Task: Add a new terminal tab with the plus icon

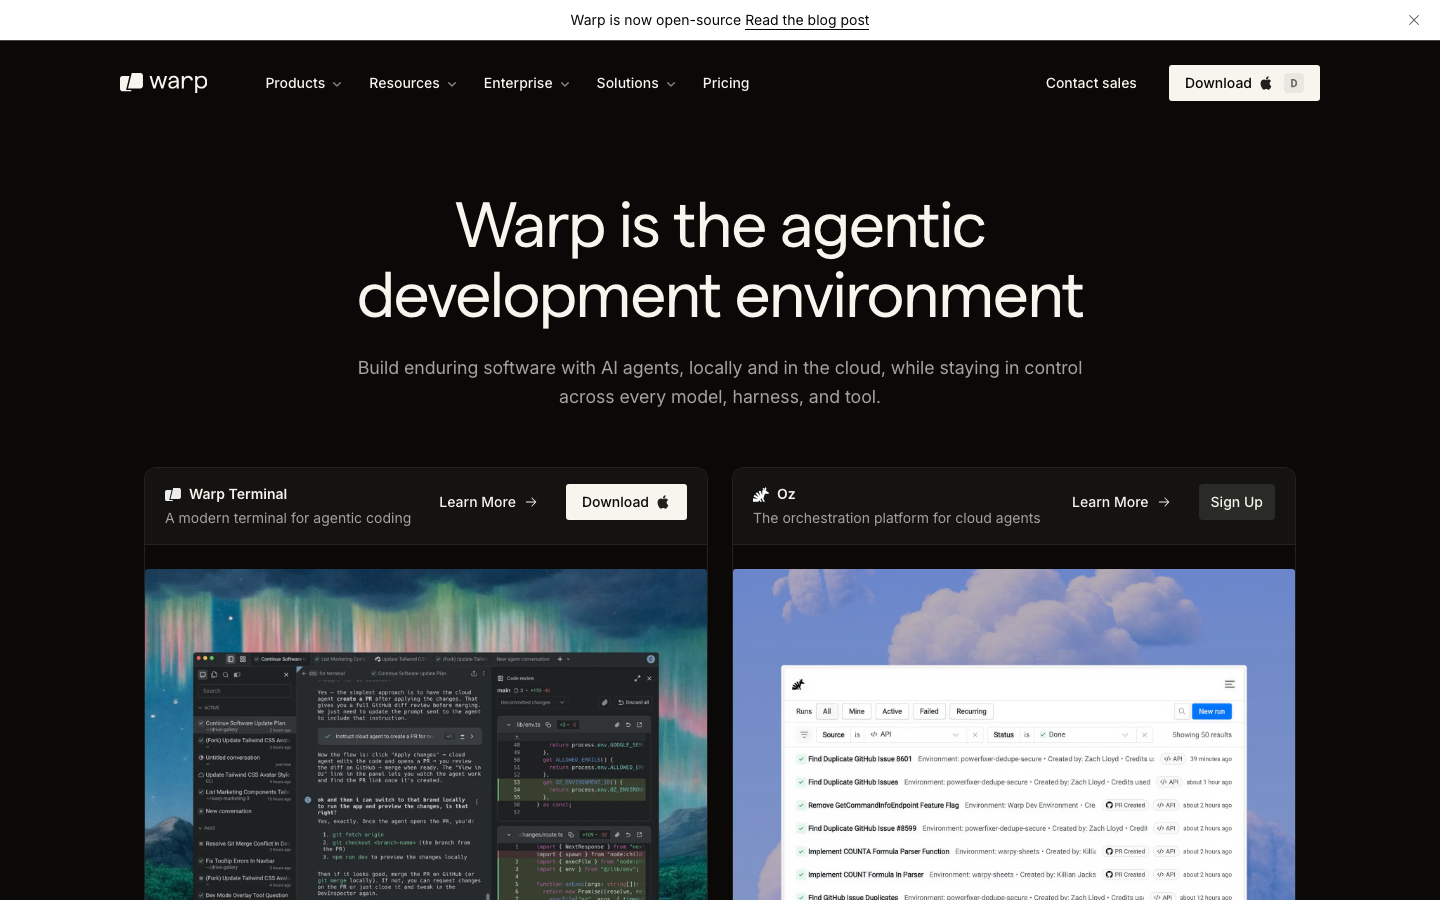Action: (560, 659)
